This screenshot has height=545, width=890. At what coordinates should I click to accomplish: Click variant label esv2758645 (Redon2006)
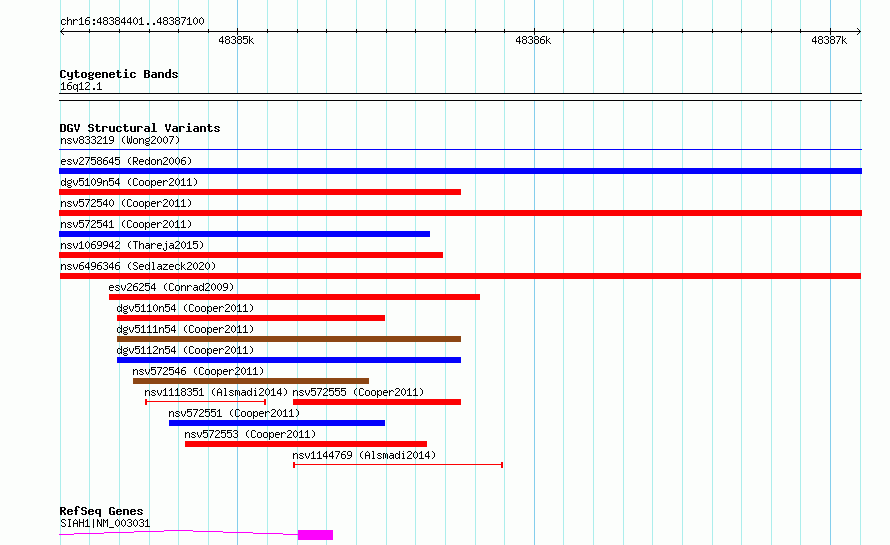point(126,161)
